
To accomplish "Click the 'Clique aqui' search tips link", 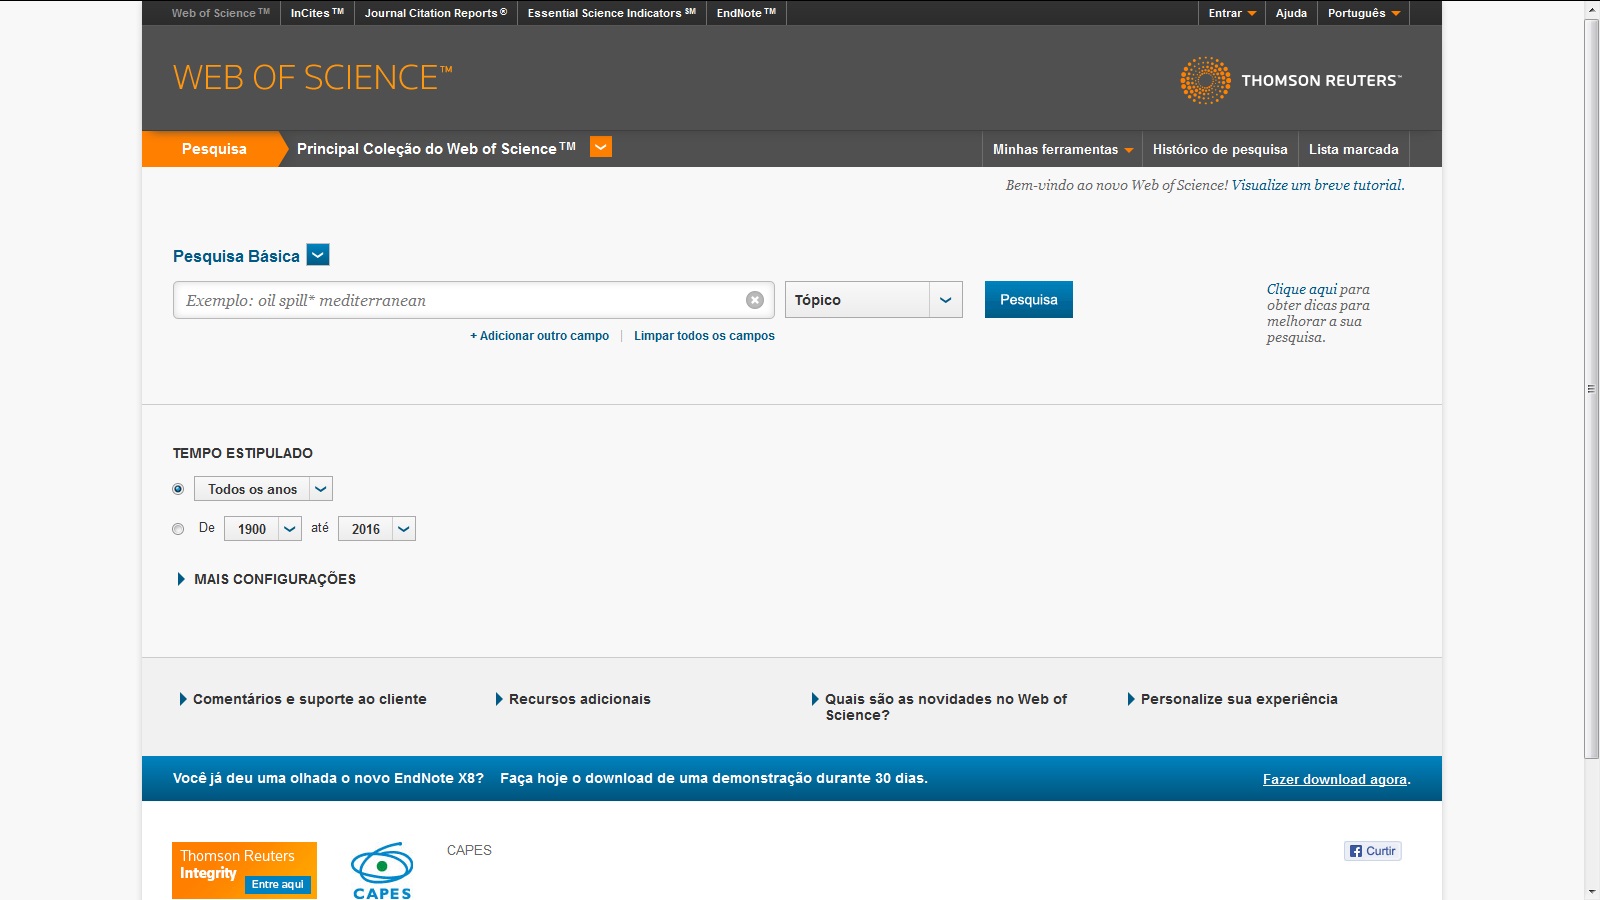I will 1302,289.
